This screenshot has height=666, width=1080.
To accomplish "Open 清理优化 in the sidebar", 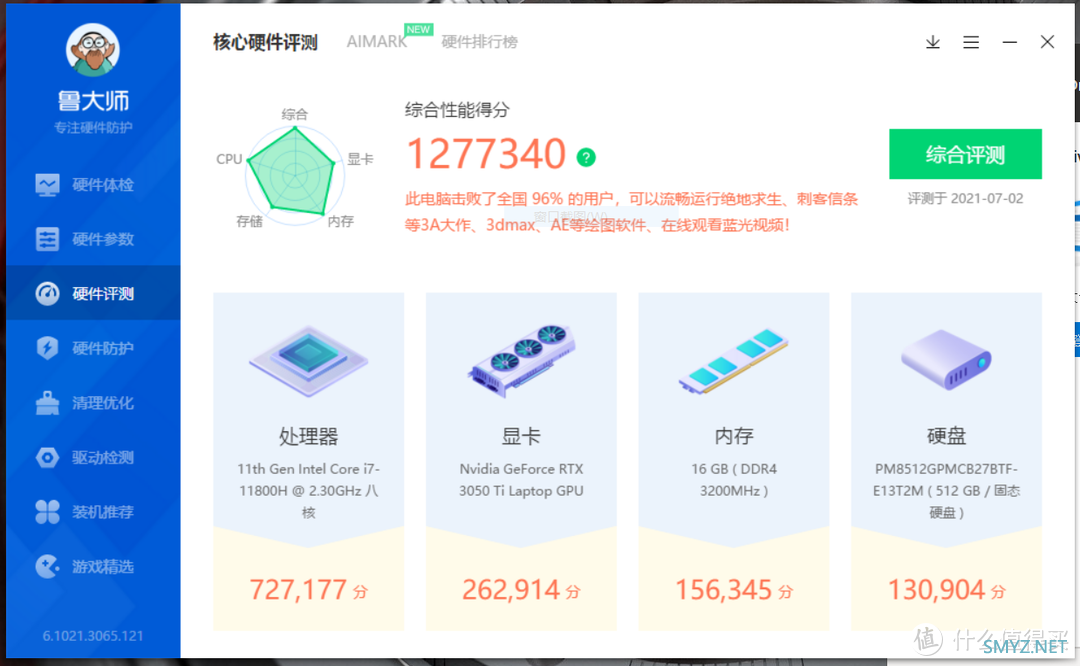I will [x=93, y=402].
